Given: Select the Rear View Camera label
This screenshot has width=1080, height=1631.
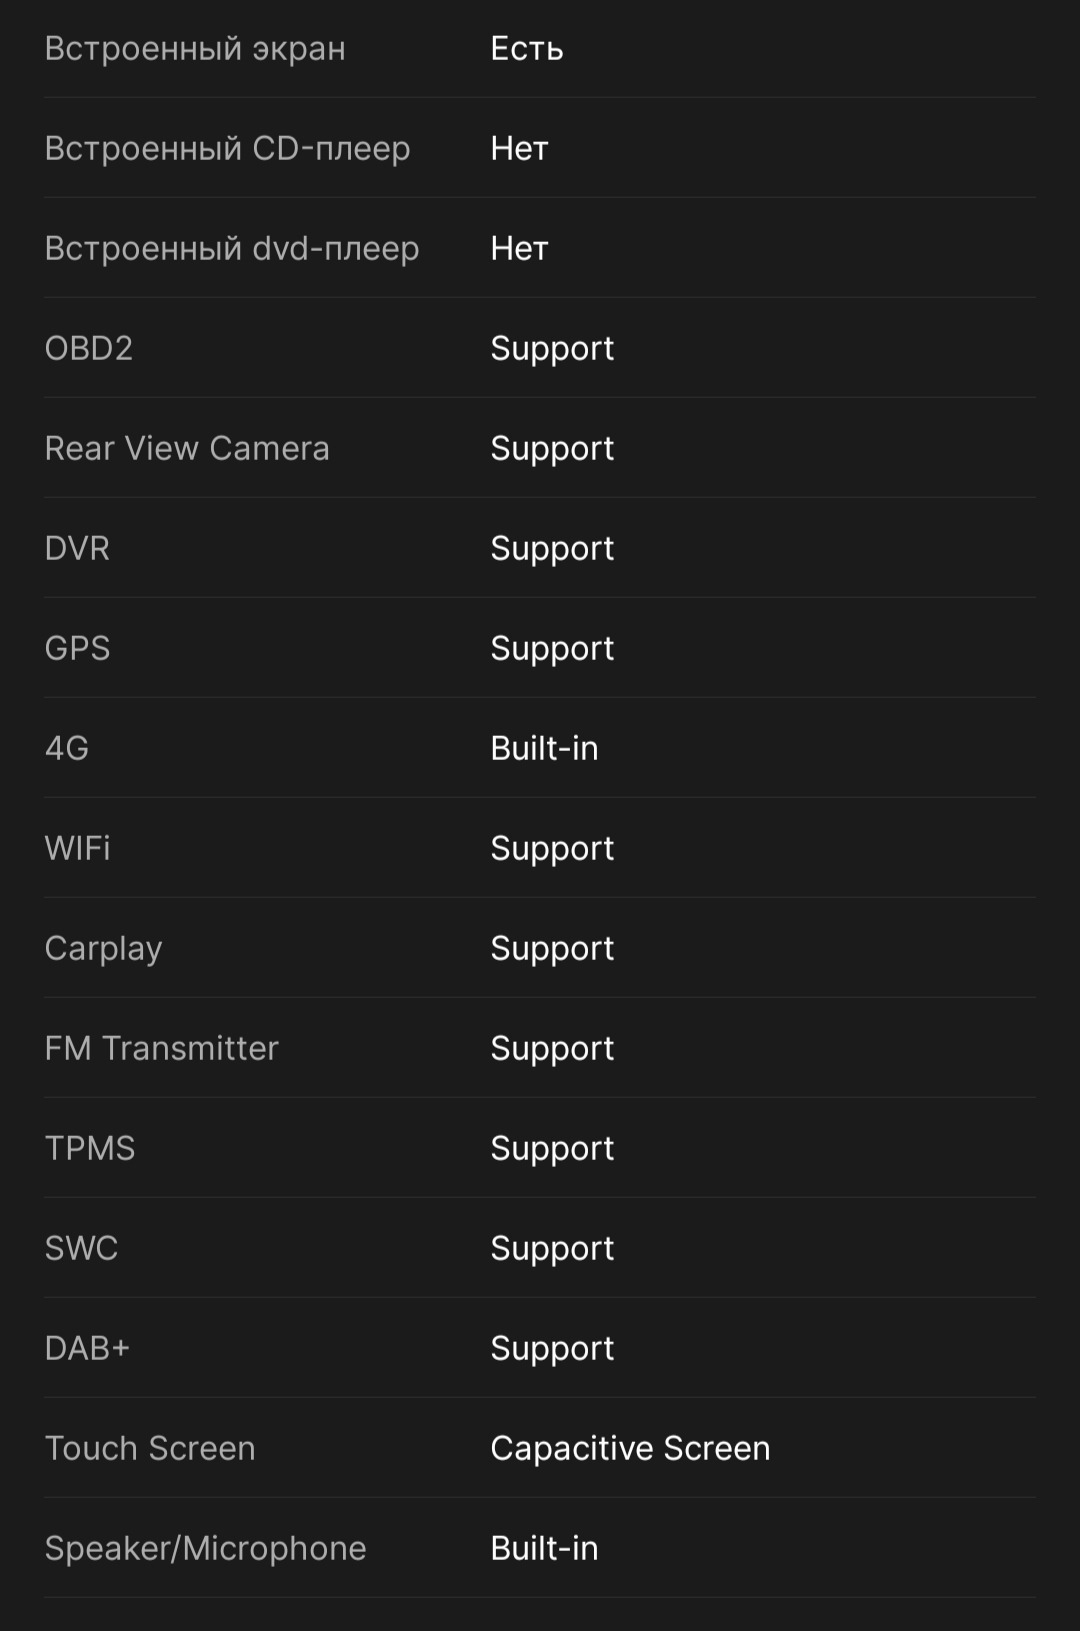Looking at the screenshot, I should 187,448.
